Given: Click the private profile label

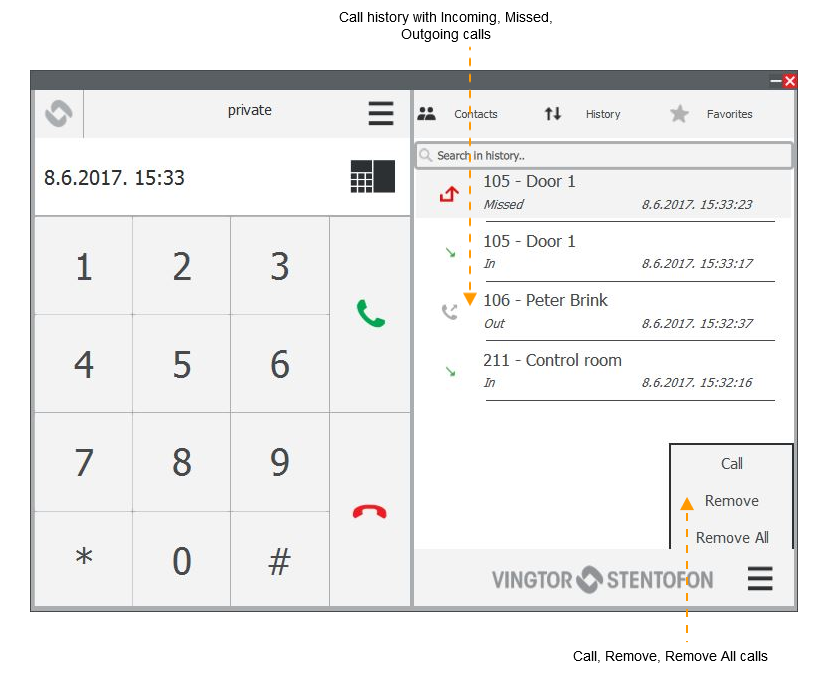Looking at the screenshot, I should (x=249, y=110).
